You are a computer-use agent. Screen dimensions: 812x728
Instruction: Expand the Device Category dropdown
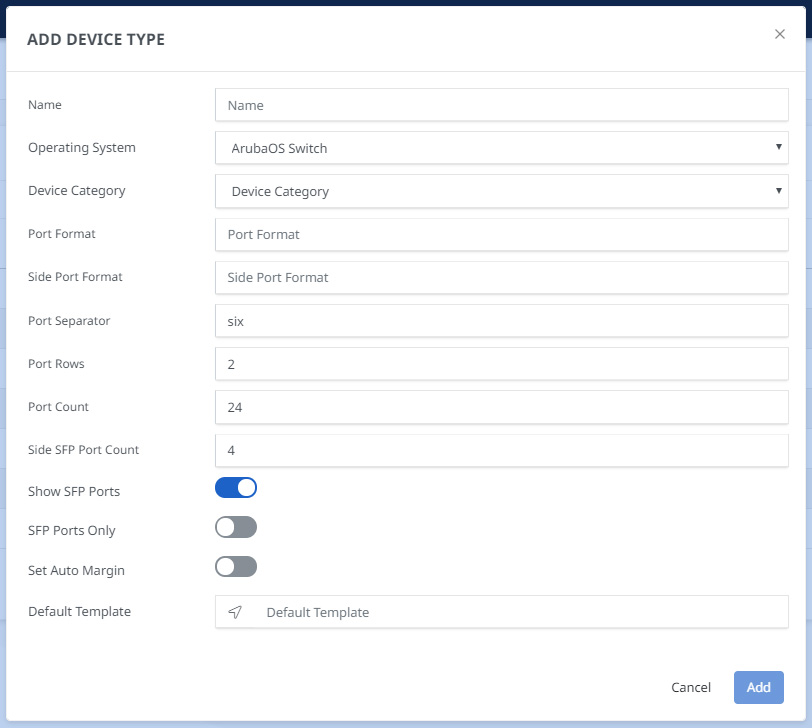point(500,191)
